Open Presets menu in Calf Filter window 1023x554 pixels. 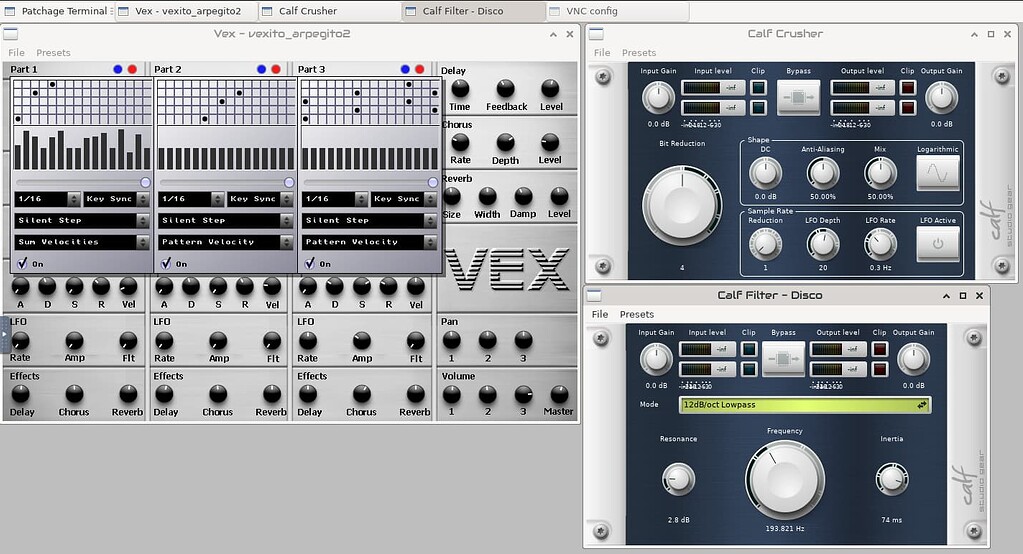636,314
